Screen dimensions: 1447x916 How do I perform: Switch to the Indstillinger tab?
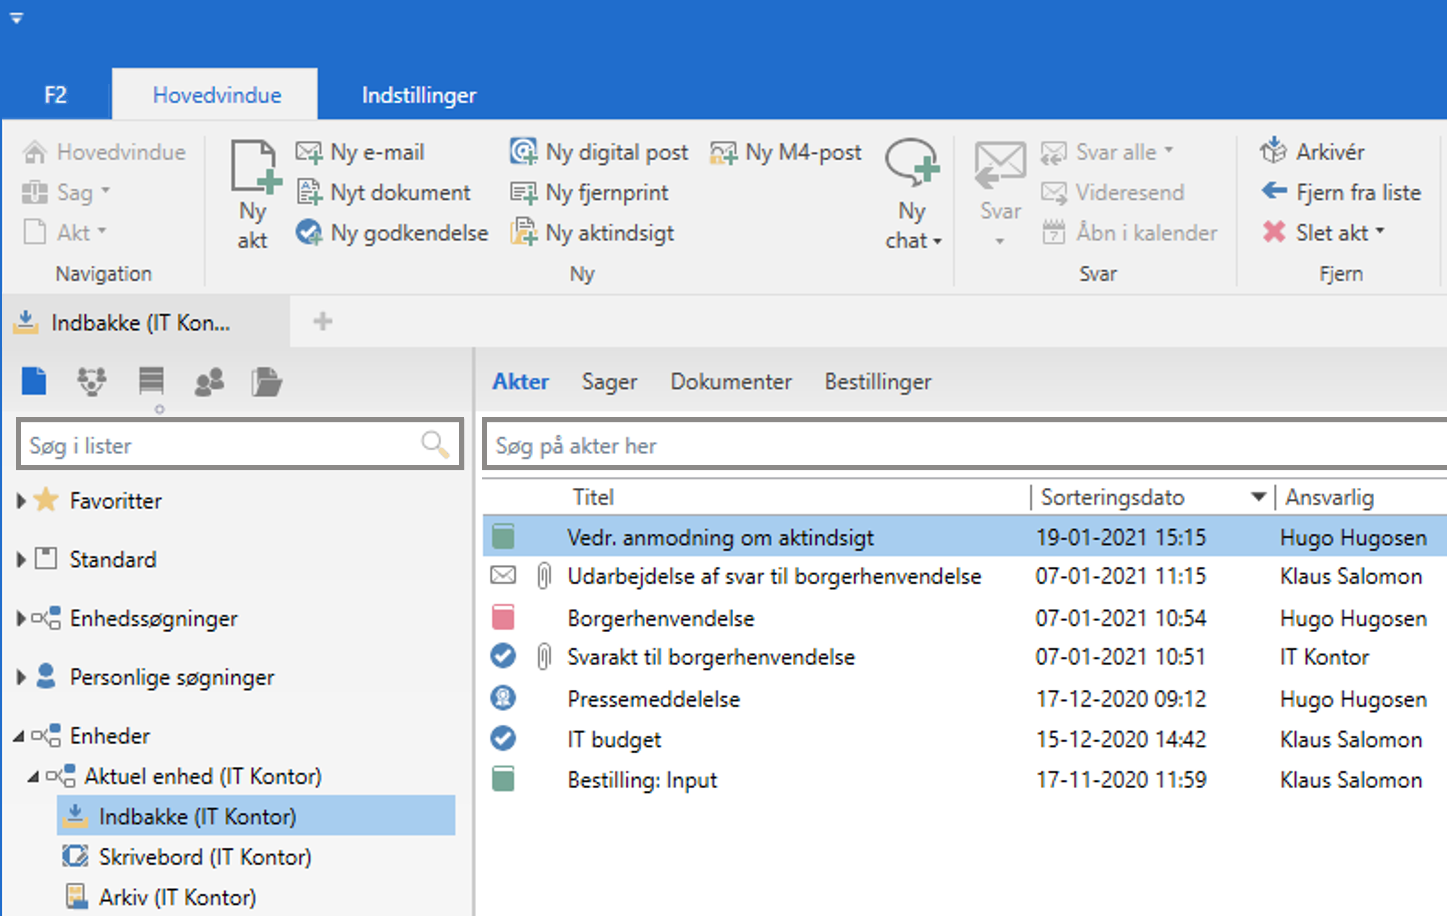(419, 95)
